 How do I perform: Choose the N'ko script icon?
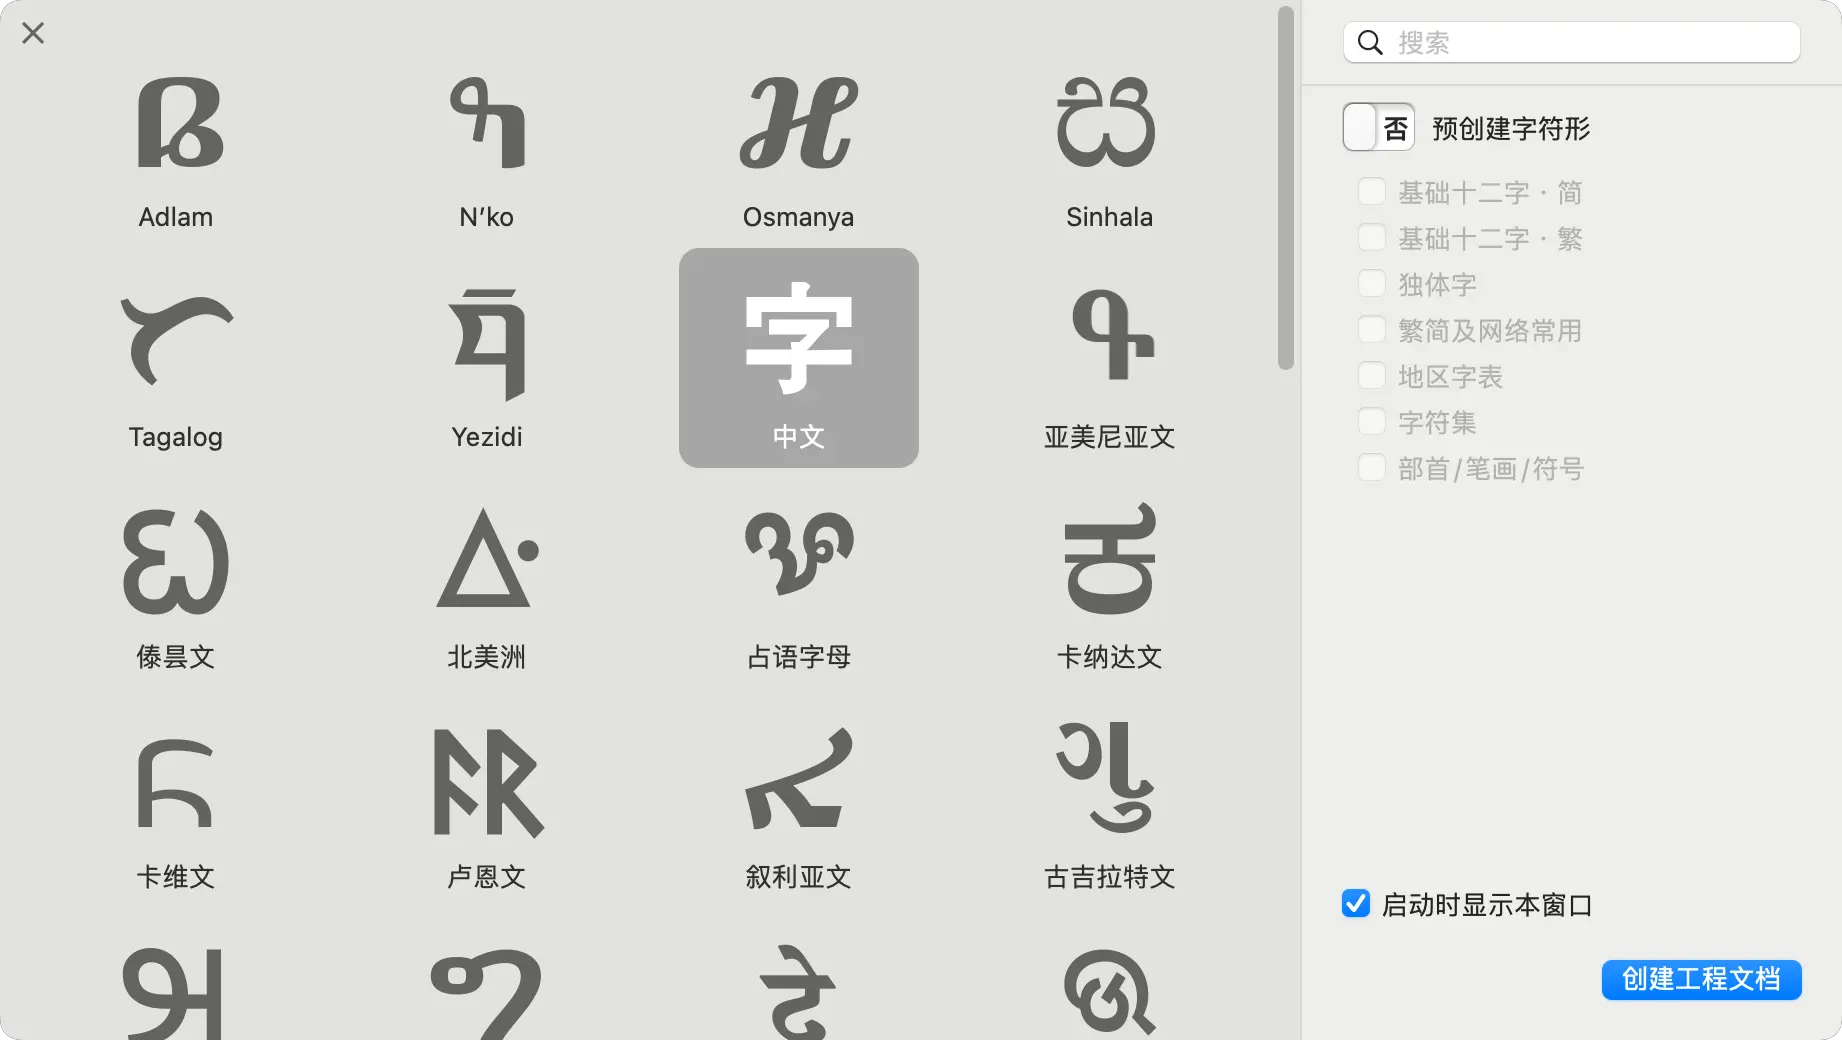[x=487, y=145]
